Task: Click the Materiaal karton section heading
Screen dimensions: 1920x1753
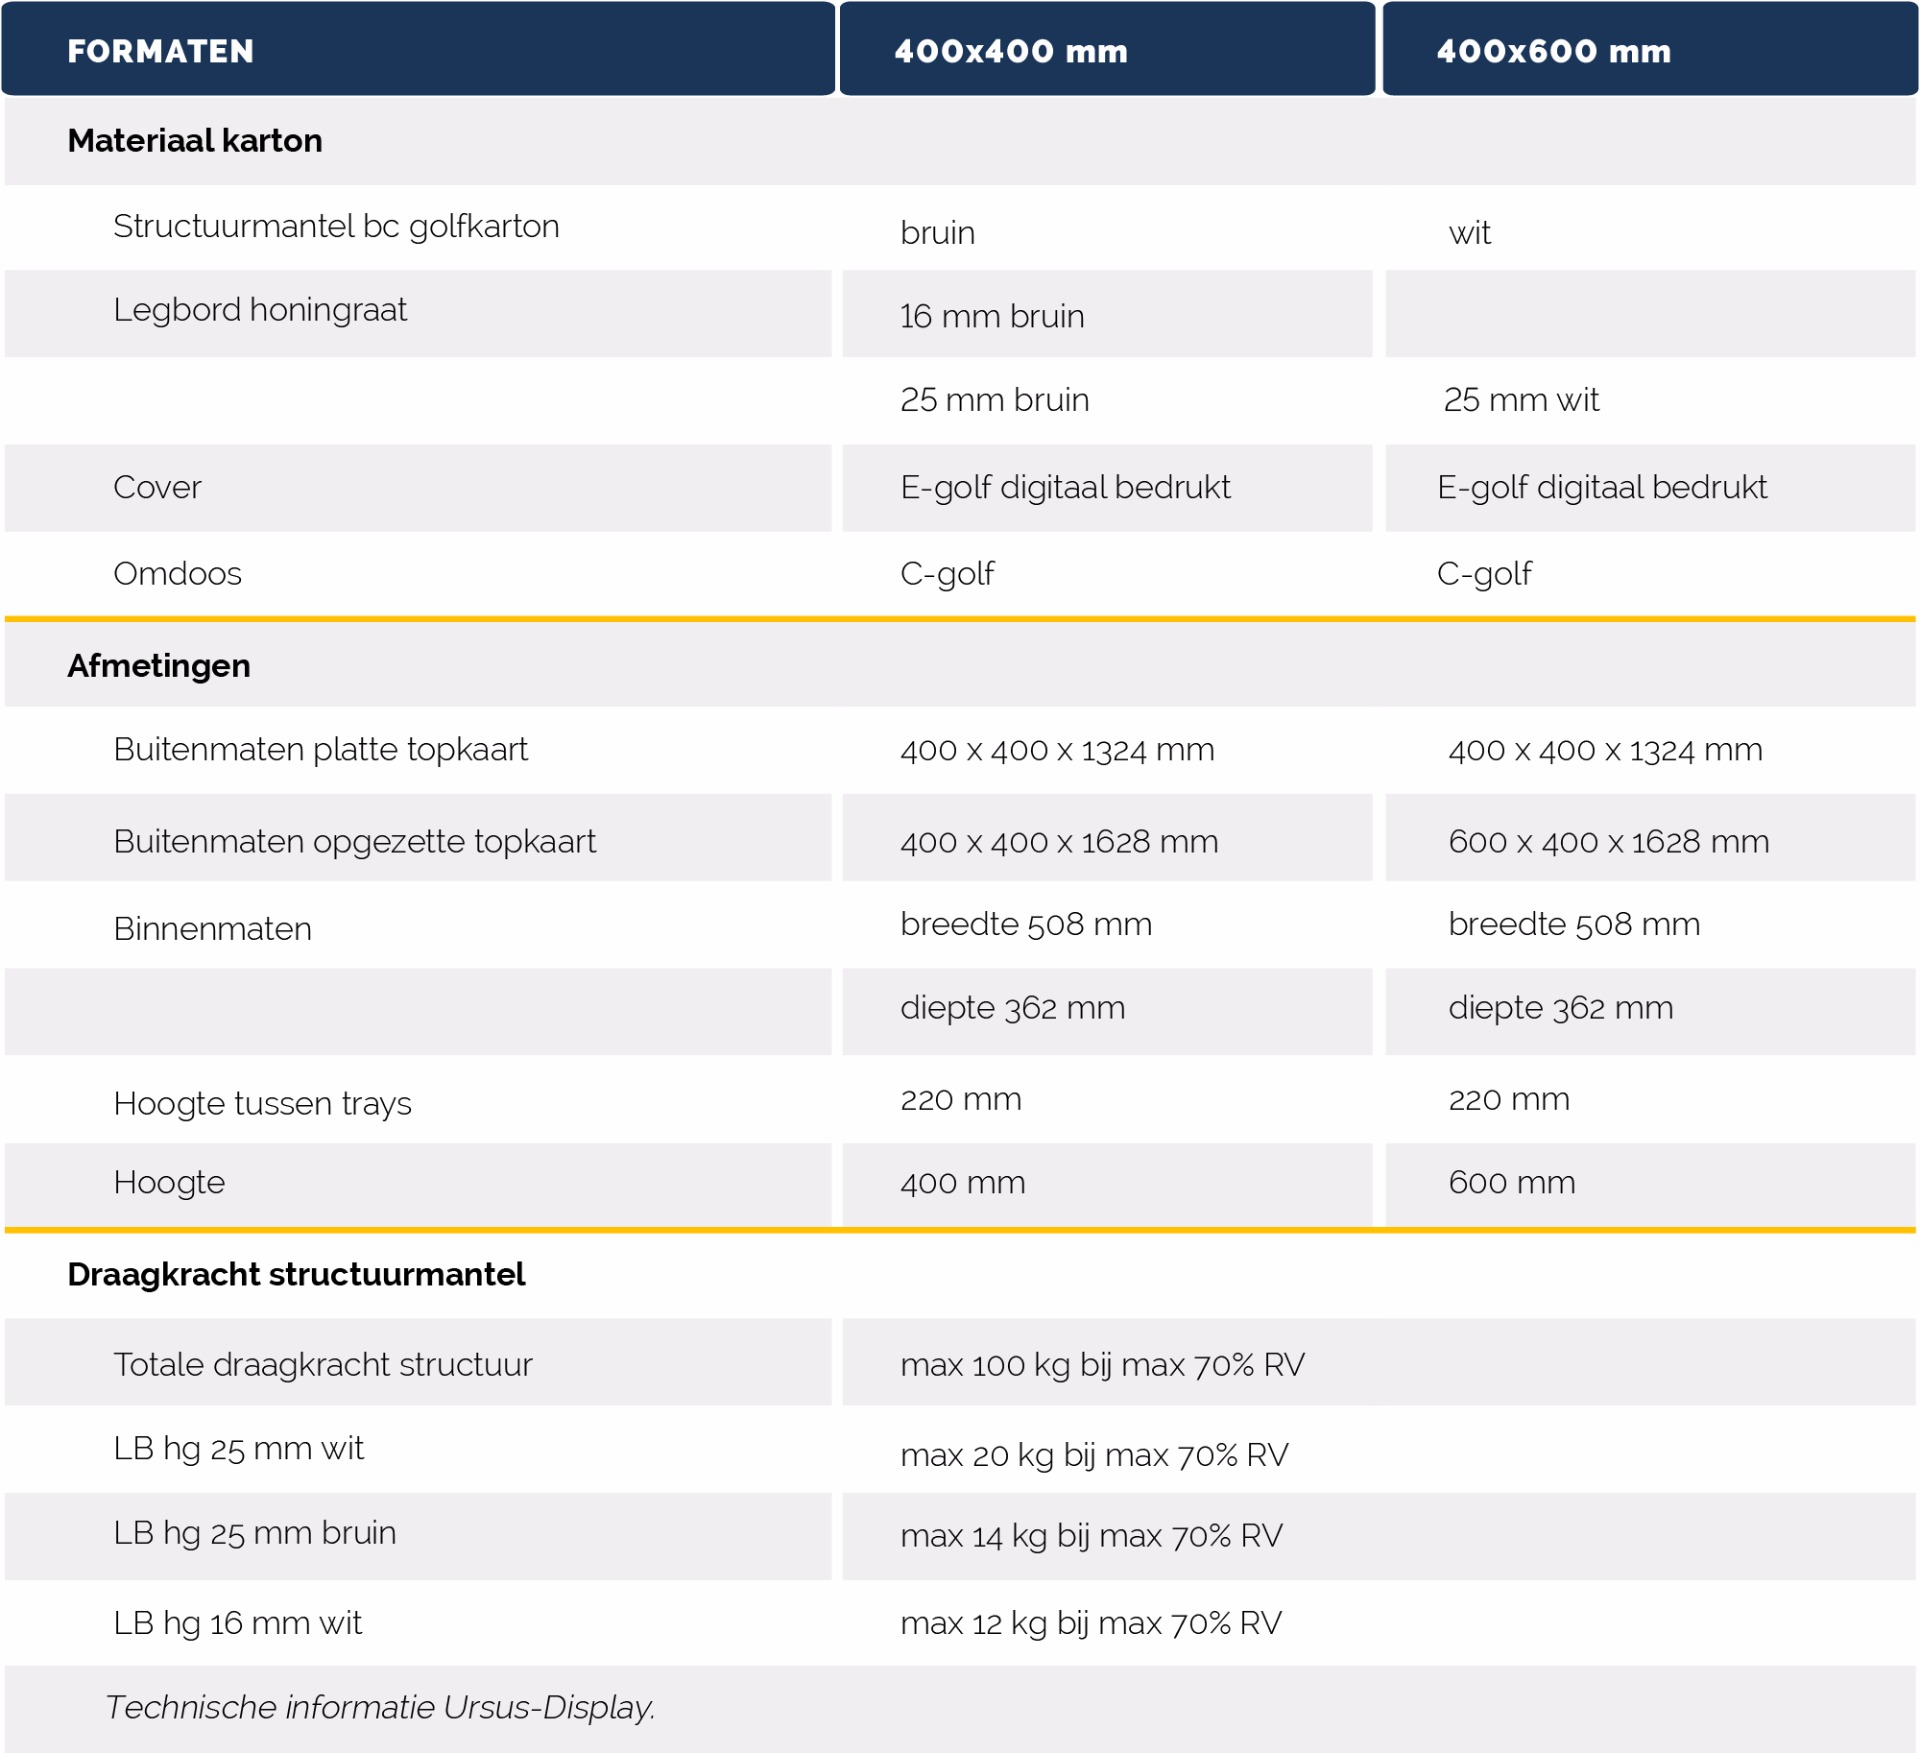Action: point(195,141)
